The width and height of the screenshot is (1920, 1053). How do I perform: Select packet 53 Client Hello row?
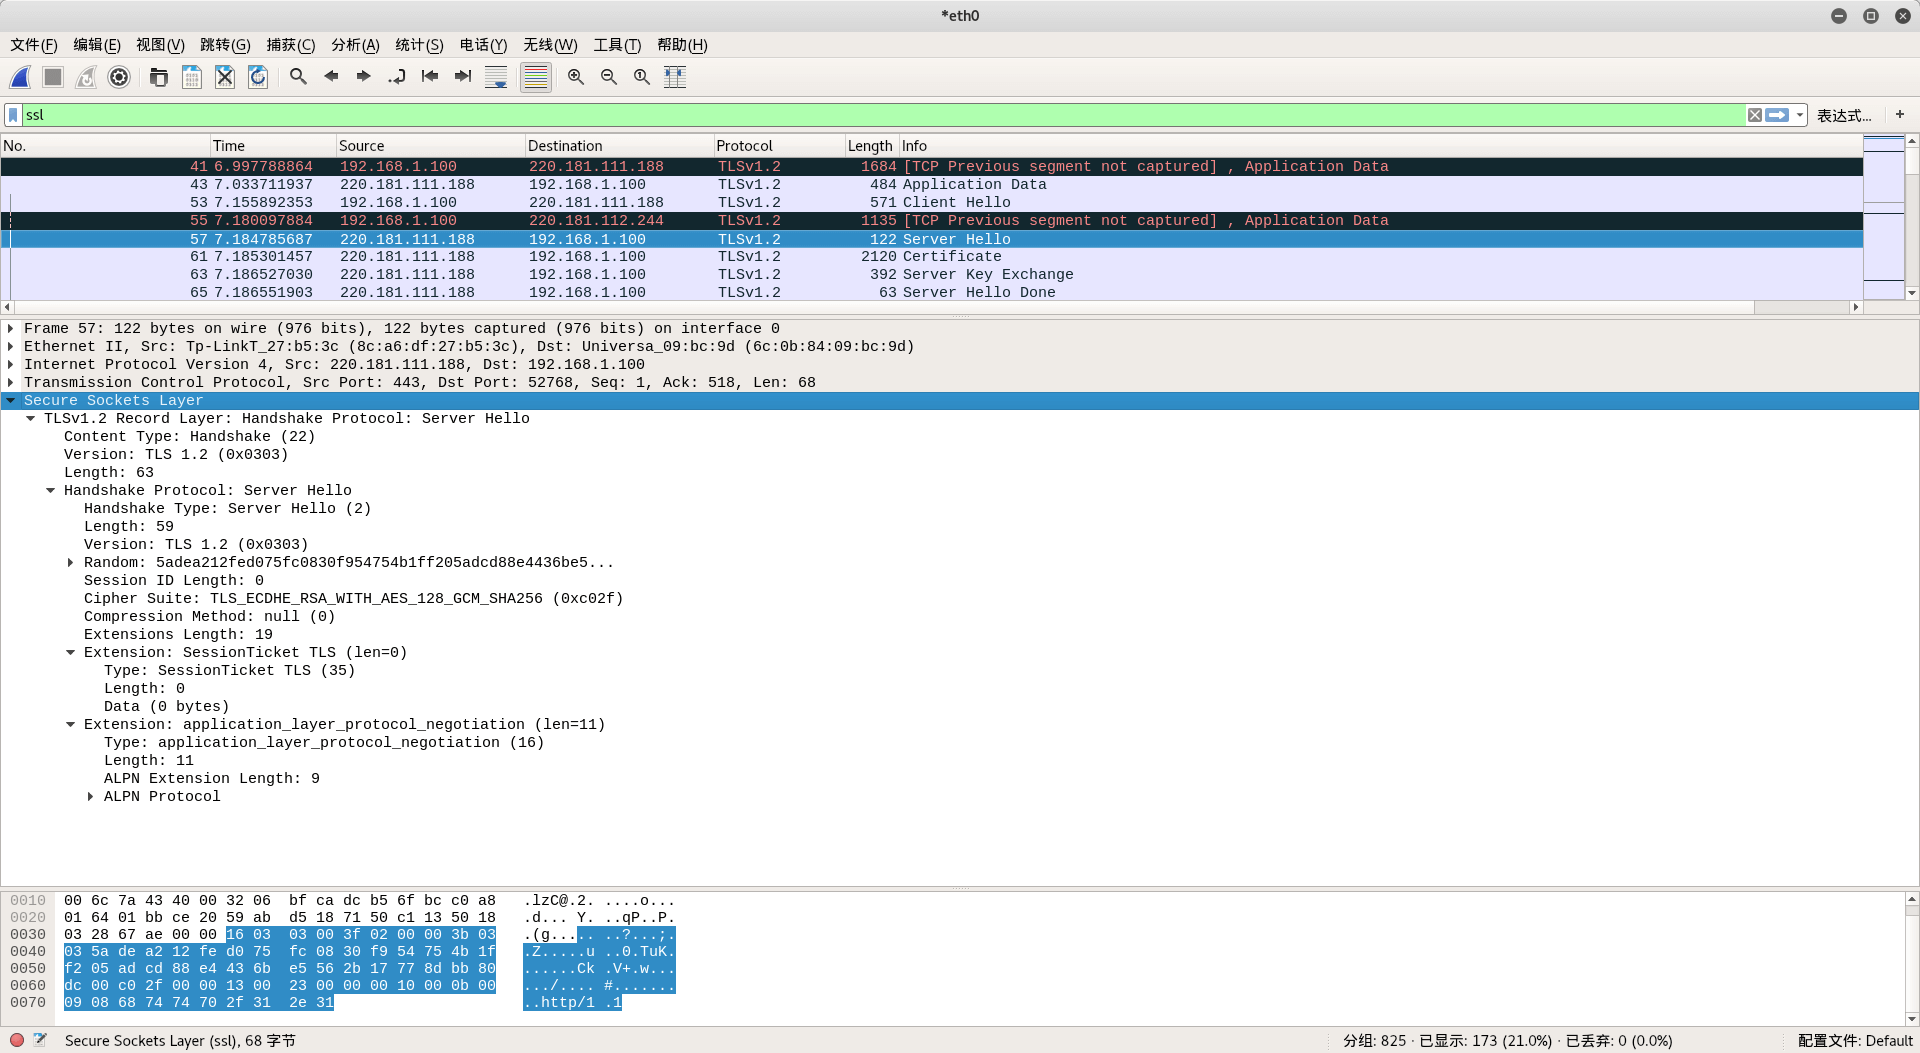pos(931,202)
